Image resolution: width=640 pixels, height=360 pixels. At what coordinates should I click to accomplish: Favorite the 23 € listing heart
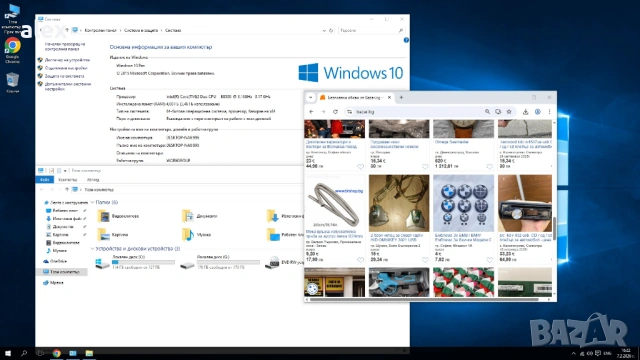[360, 167]
